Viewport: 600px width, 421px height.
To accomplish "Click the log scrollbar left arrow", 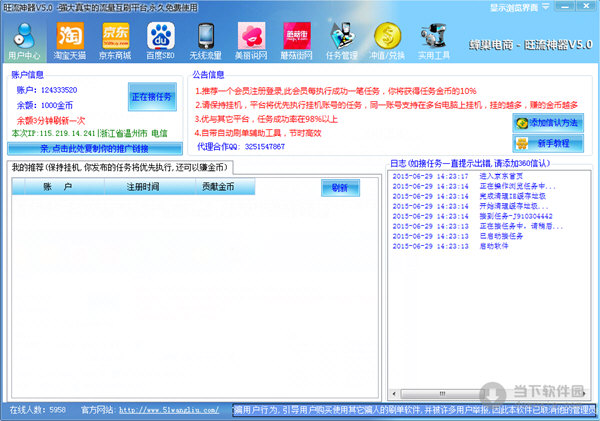I will (394, 393).
